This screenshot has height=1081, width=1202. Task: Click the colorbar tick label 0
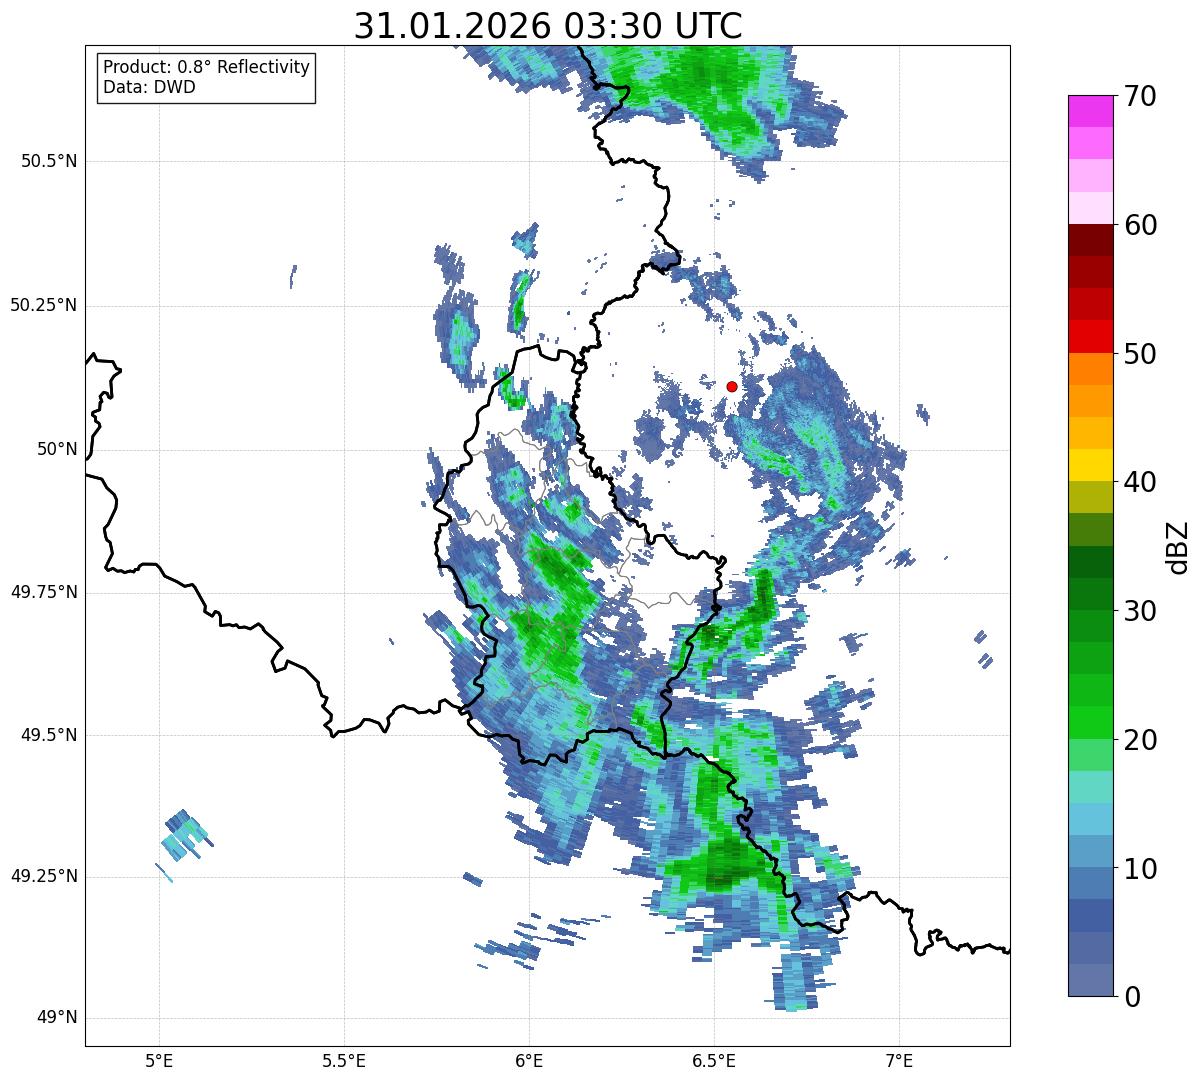point(1133,996)
